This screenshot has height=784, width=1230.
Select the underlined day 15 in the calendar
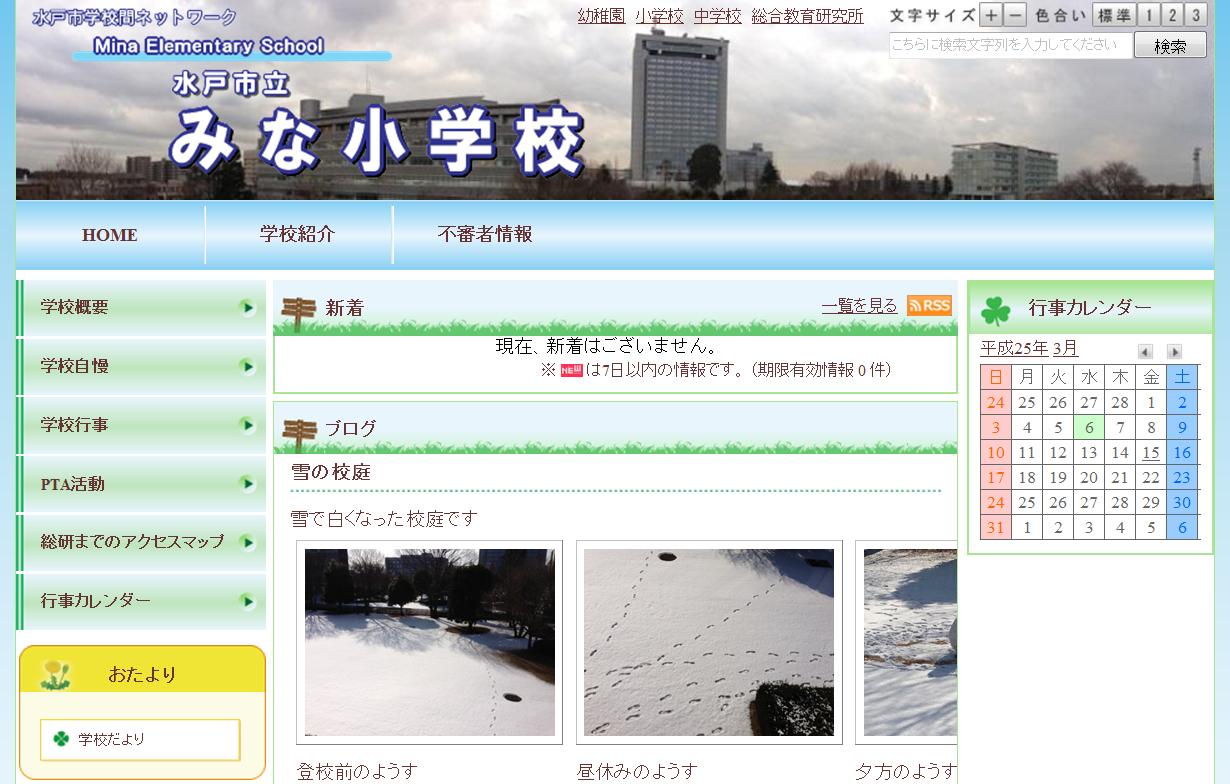[1151, 452]
